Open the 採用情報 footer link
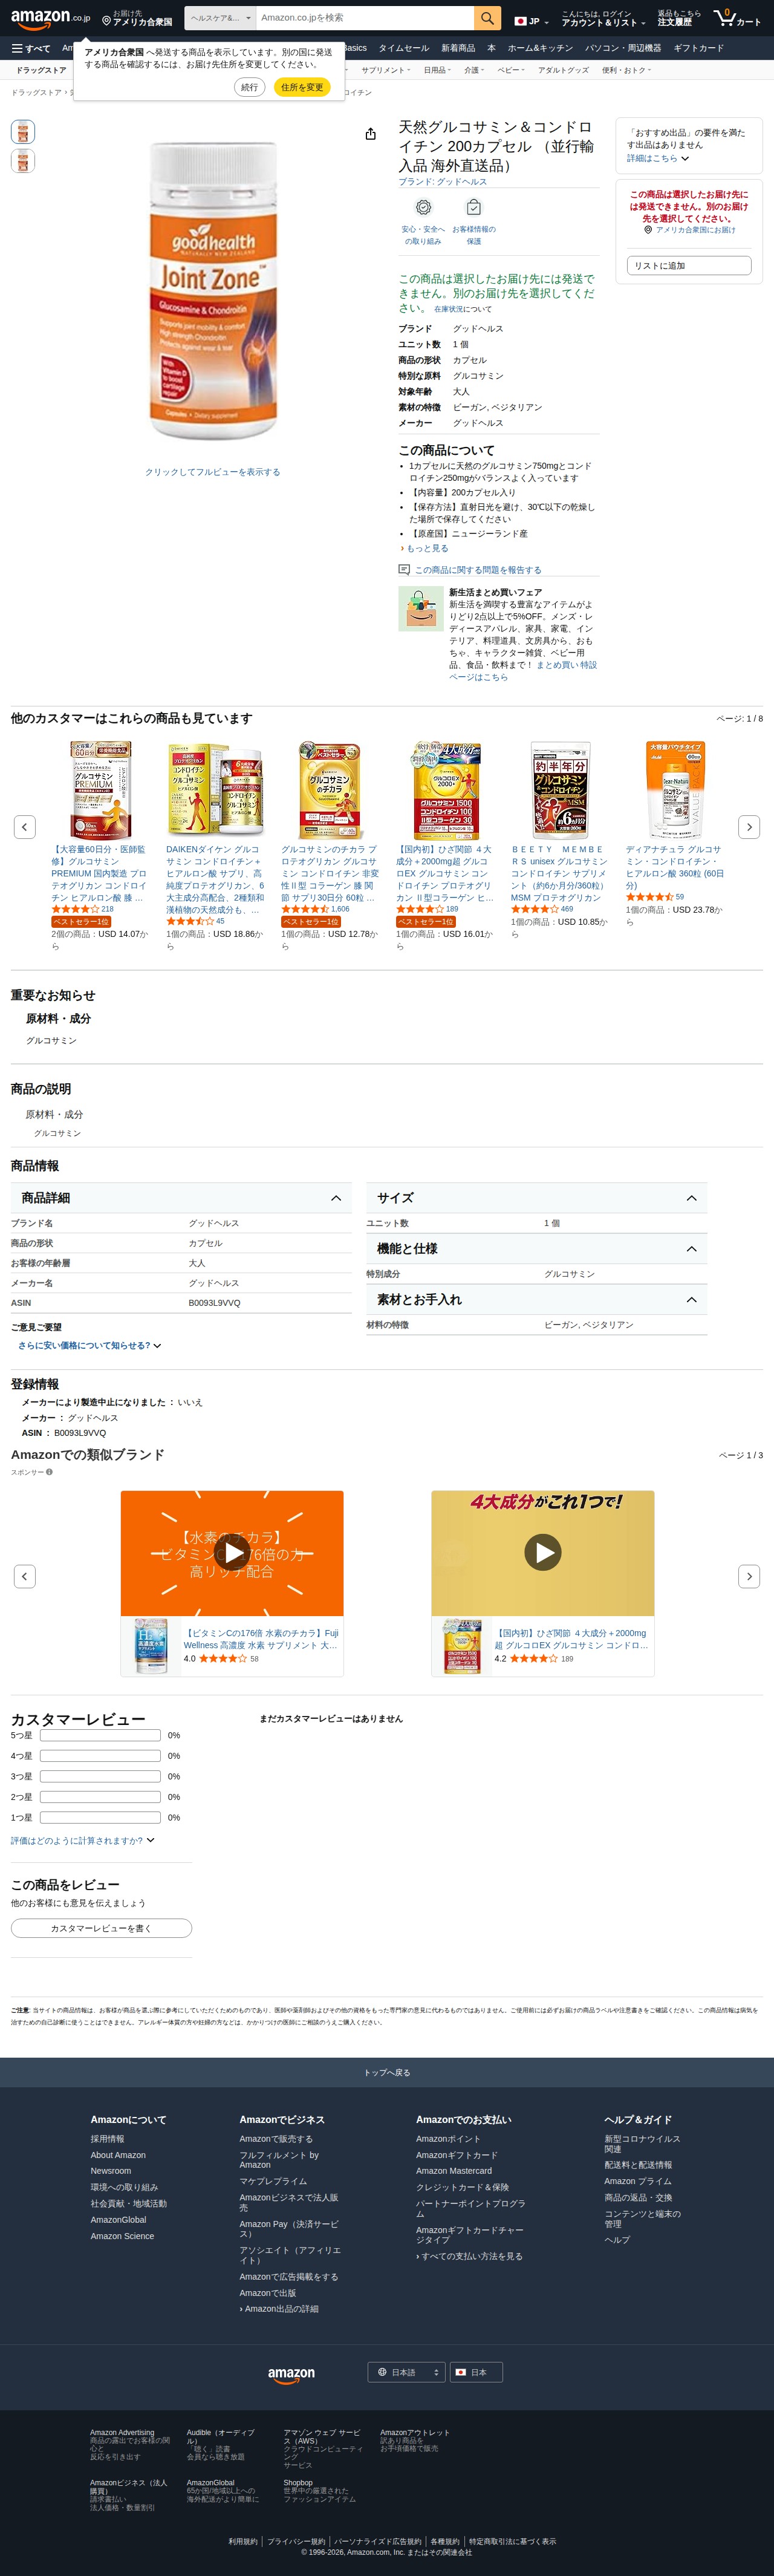 [108, 2139]
